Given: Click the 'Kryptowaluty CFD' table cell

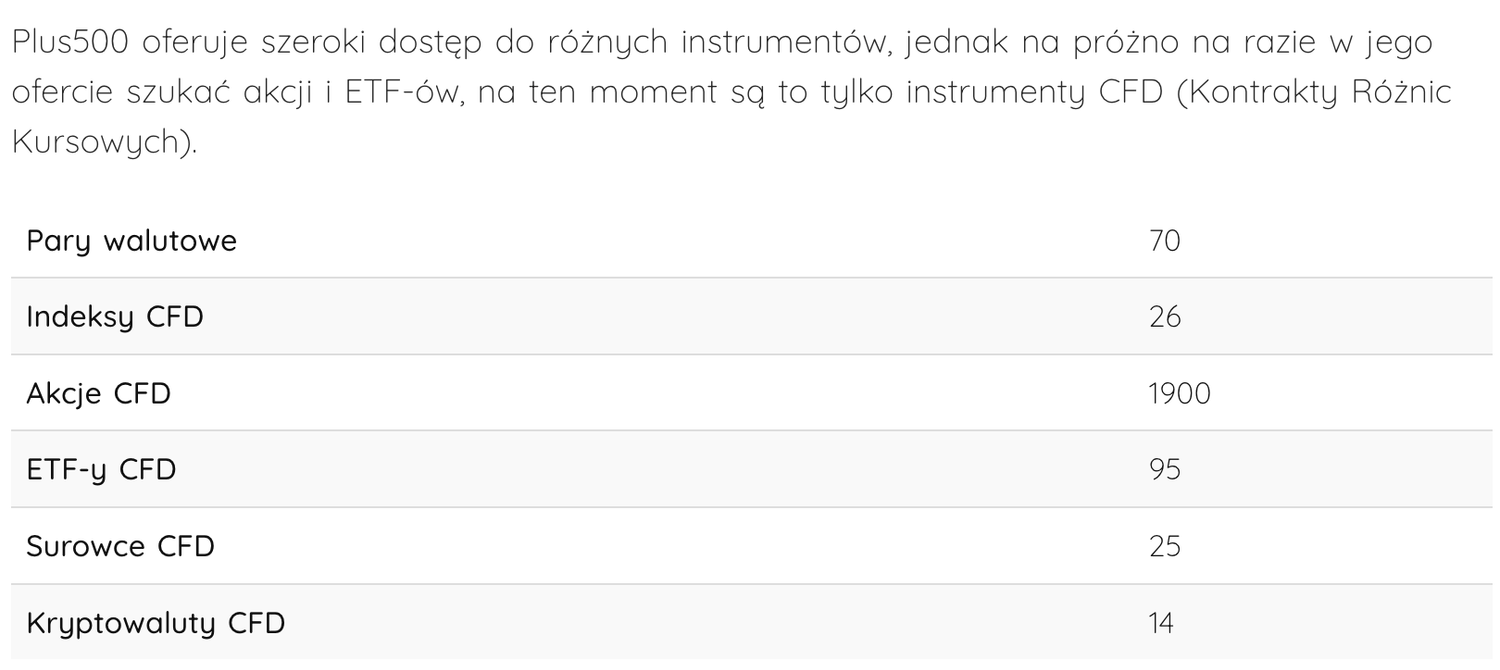Looking at the screenshot, I should pos(155,624).
